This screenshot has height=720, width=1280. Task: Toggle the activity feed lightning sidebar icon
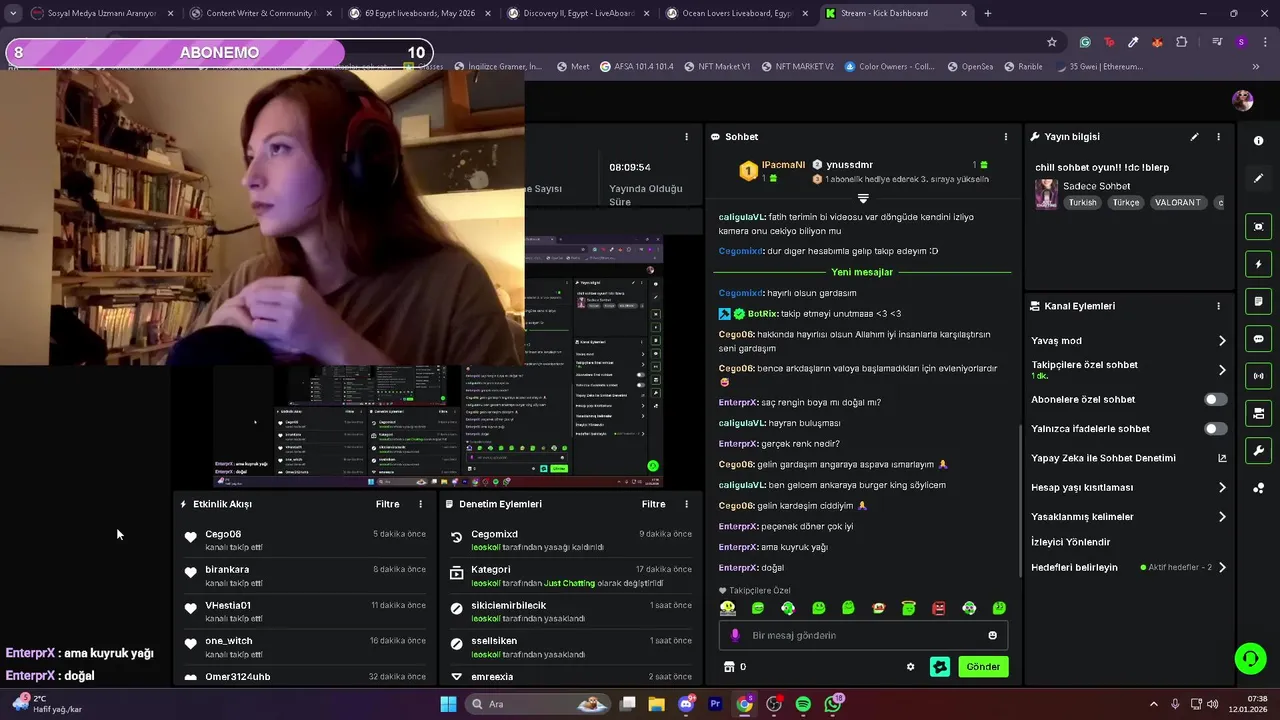tap(1258, 265)
